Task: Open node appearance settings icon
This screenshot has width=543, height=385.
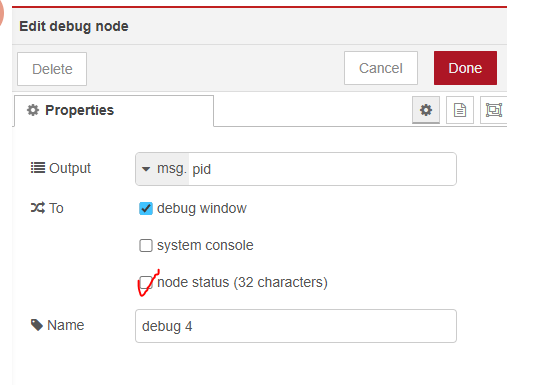Action: tap(493, 110)
